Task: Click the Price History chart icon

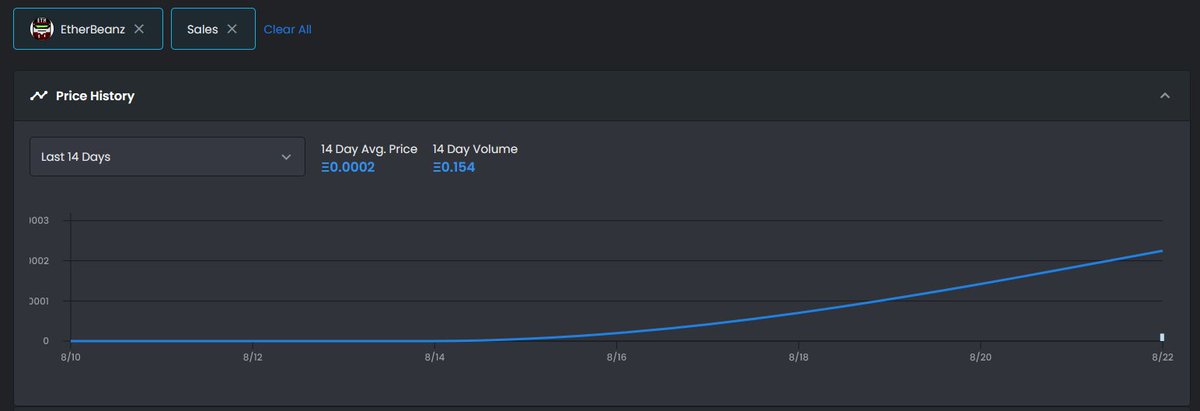Action: 39,96
